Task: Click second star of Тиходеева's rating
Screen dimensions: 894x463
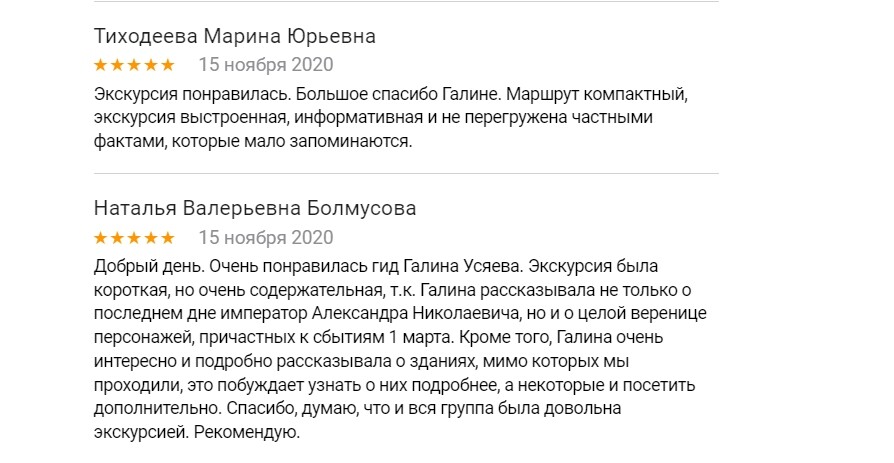Action: pos(117,66)
